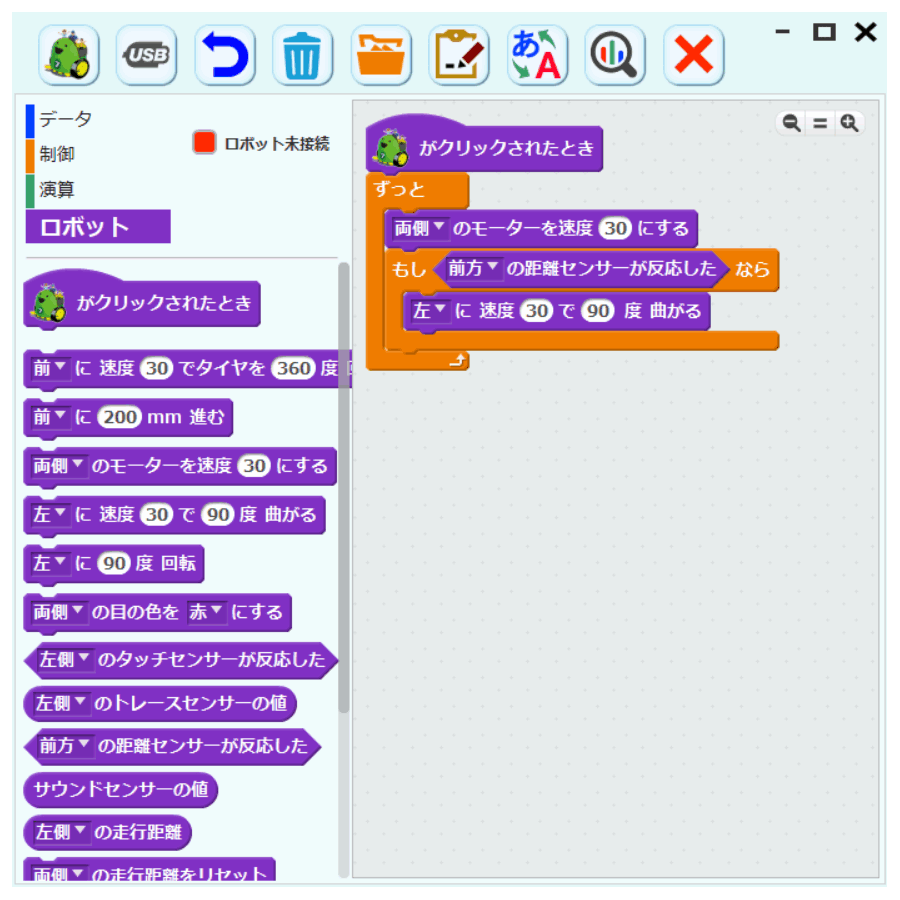
Task: Click the がクリックされたとき hat block on the canvas
Action: pos(484,146)
